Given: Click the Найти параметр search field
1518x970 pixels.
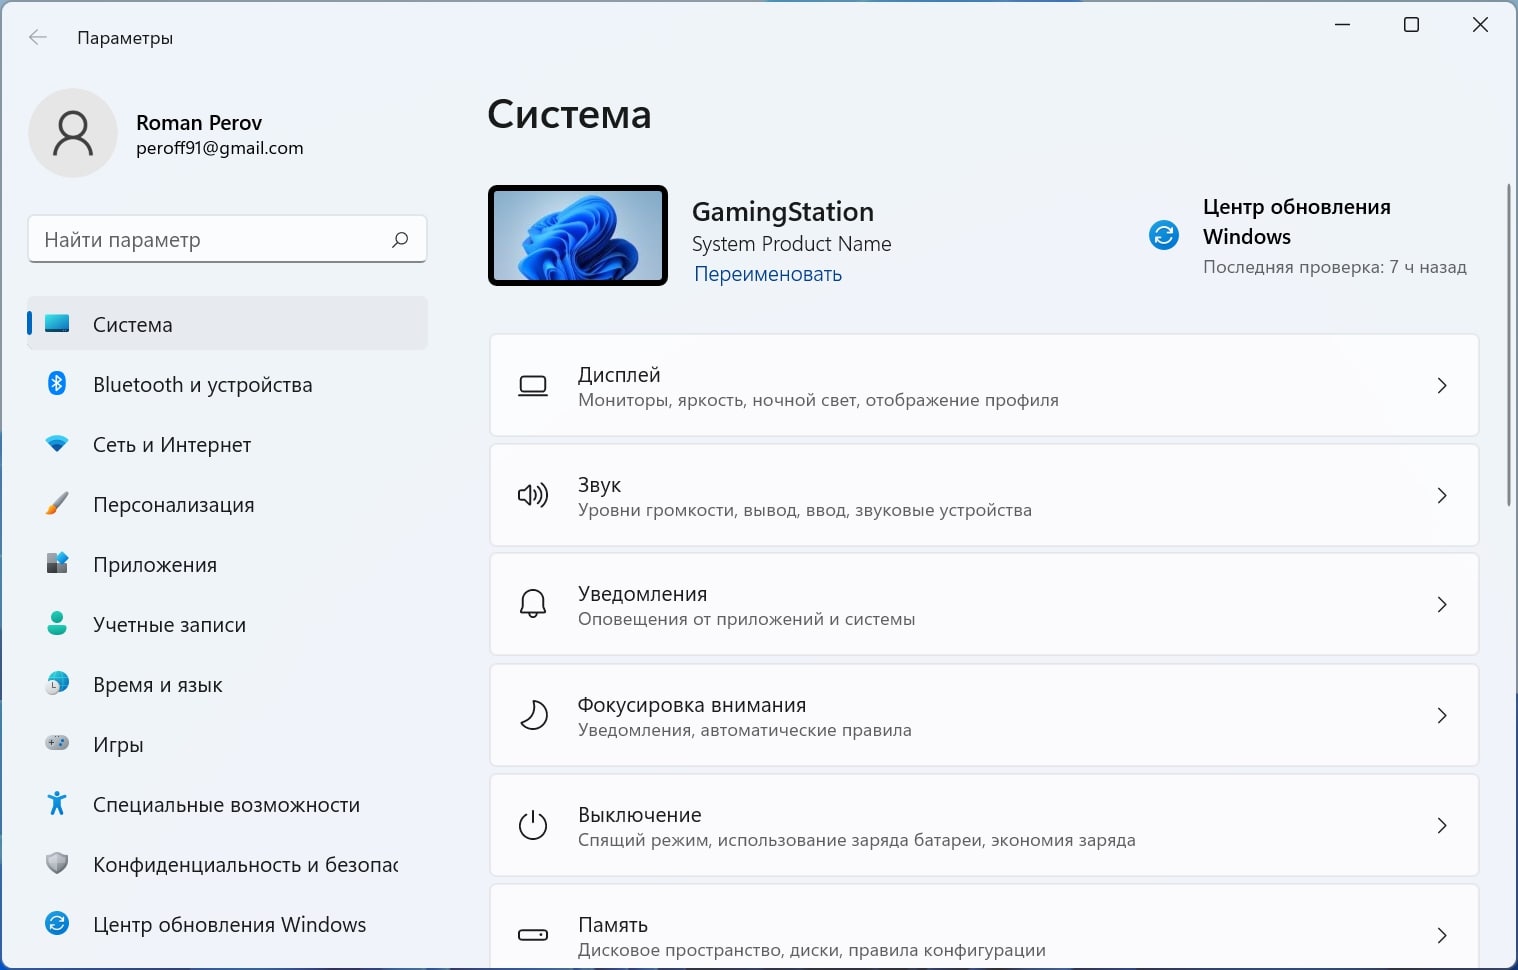Looking at the screenshot, I should (x=227, y=240).
